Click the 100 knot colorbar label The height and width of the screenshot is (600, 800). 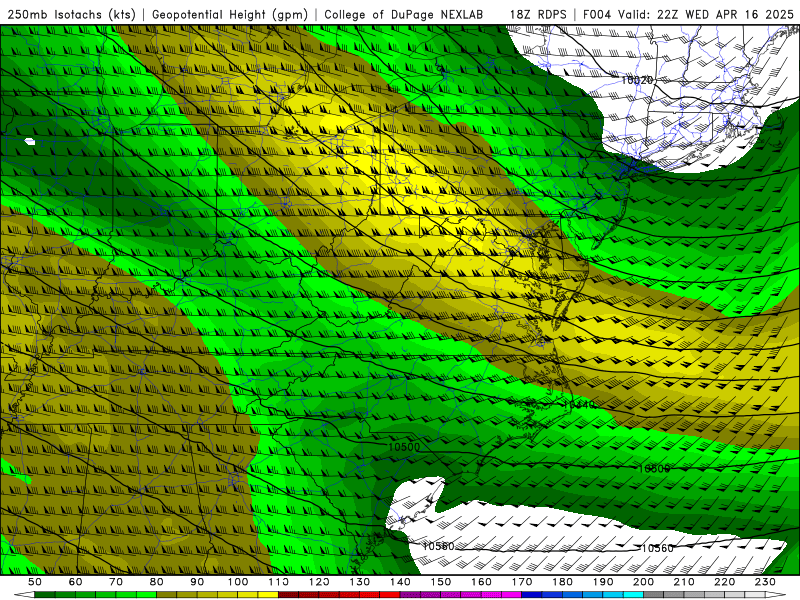coord(238,582)
